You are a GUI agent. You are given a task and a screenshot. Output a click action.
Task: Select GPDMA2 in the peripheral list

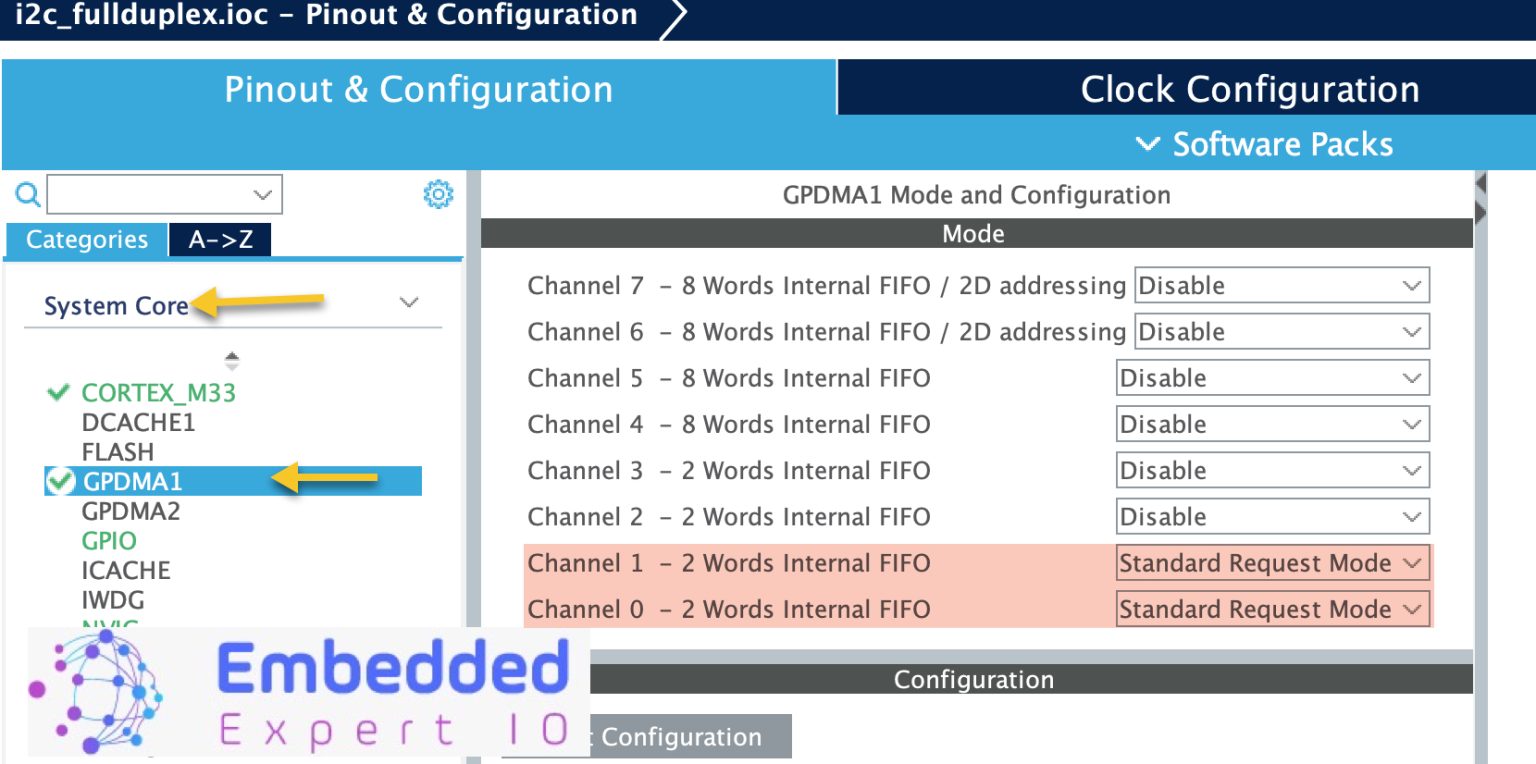pyautogui.click(x=131, y=512)
